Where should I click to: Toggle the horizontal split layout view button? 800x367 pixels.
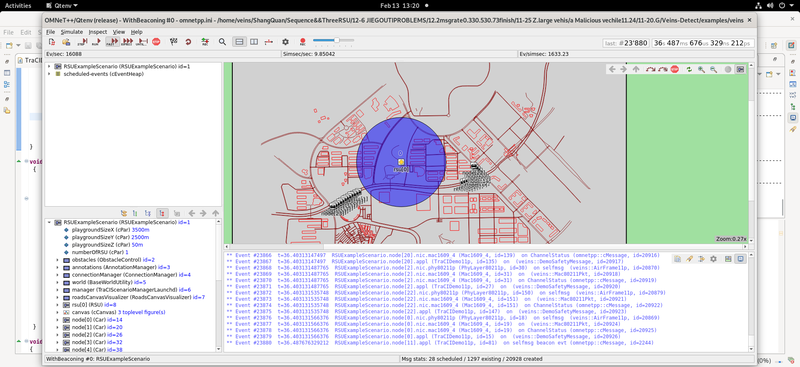coord(238,42)
